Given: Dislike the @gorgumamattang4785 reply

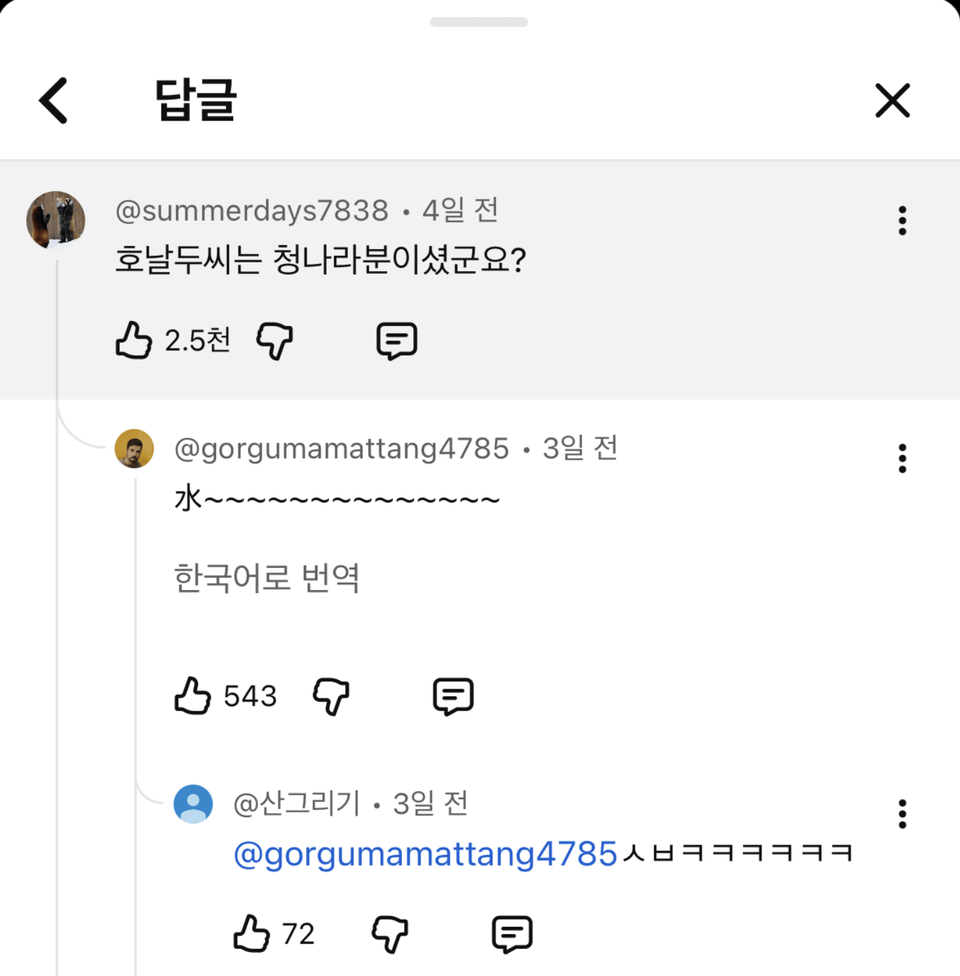Looking at the screenshot, I should (332, 696).
